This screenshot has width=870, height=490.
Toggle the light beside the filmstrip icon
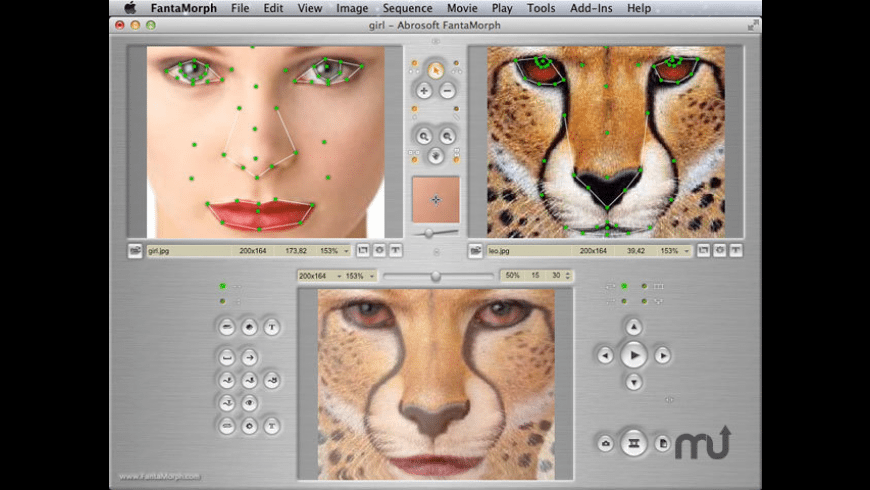click(644, 286)
